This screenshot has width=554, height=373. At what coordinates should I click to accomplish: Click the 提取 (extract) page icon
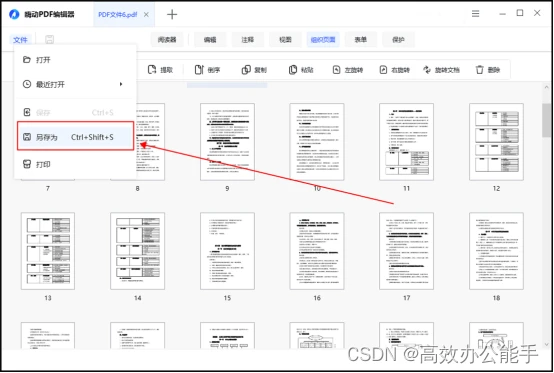point(152,70)
